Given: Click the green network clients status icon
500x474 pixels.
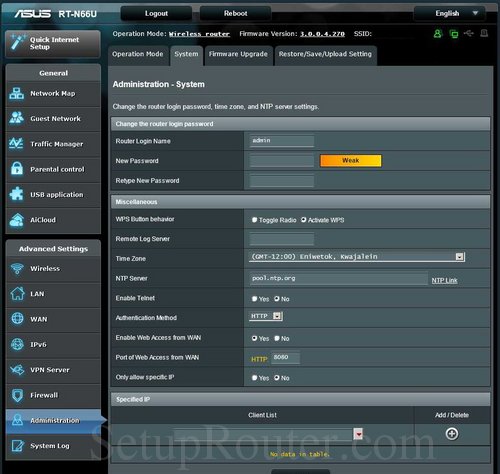Looking at the screenshot, I should (x=454, y=34).
